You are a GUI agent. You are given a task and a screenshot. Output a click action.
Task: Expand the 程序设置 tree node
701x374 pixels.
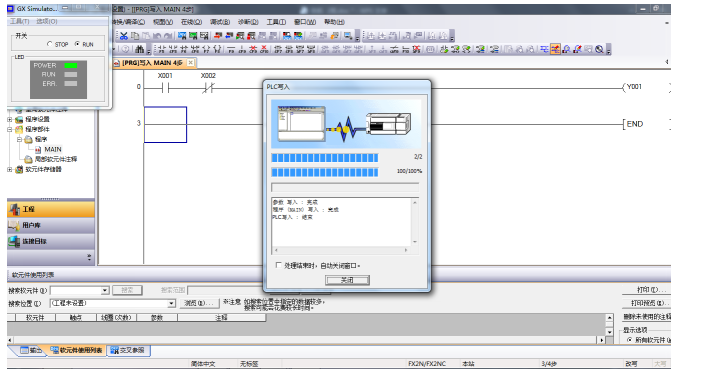coord(10,120)
